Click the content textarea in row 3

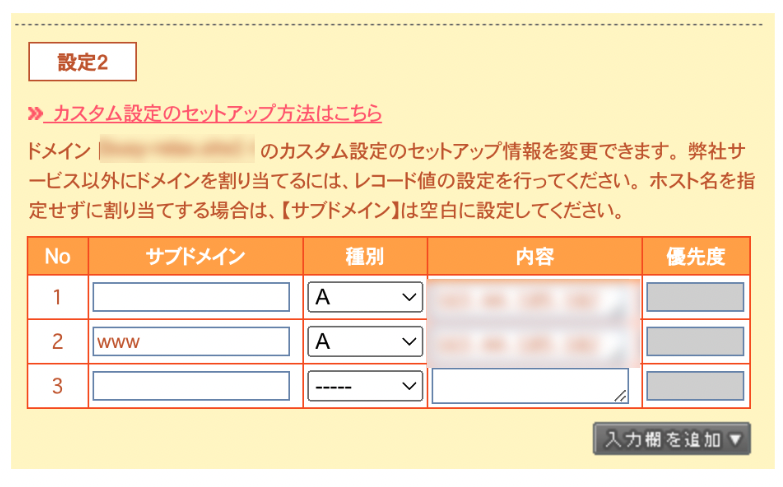coord(529,385)
